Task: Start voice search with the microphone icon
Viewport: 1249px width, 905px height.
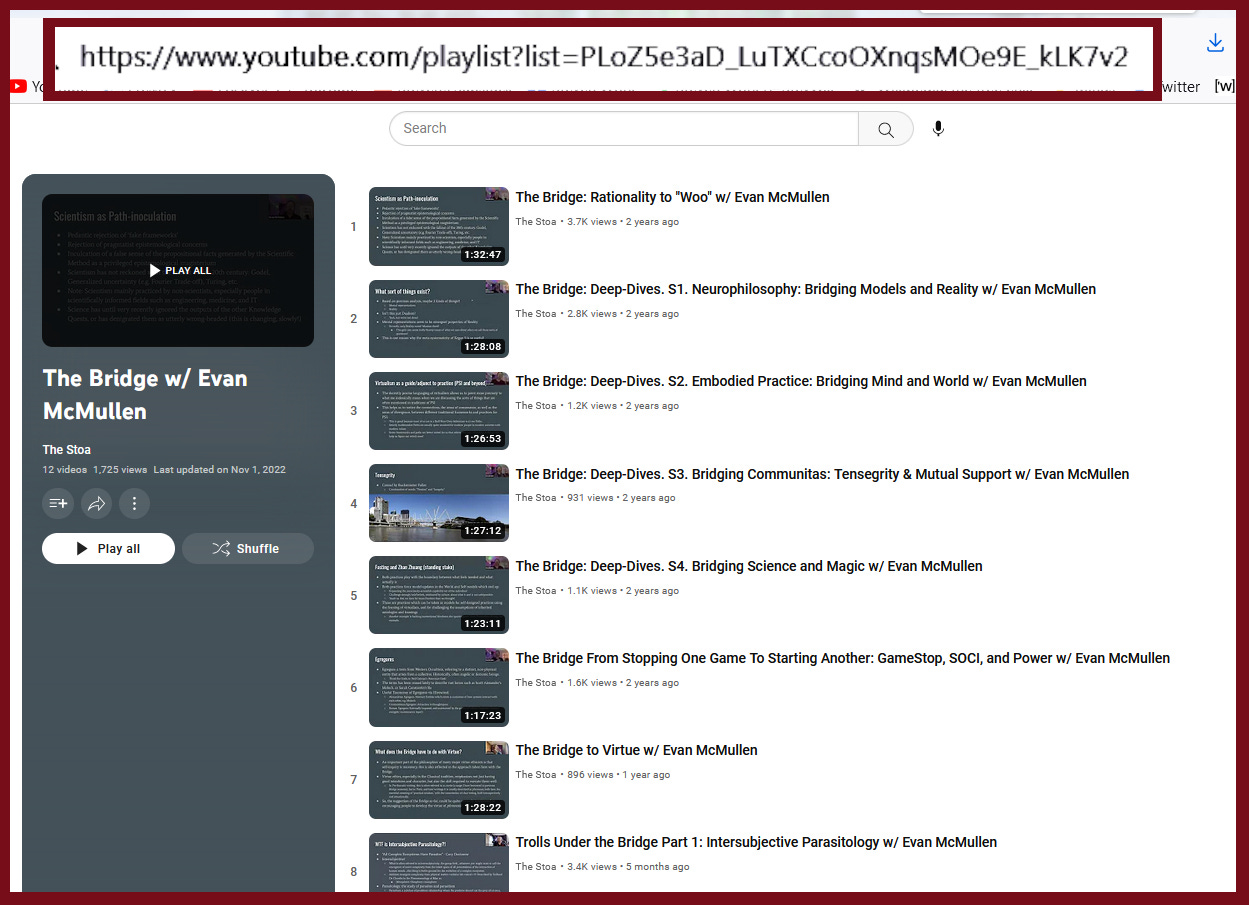Action: pos(938,129)
